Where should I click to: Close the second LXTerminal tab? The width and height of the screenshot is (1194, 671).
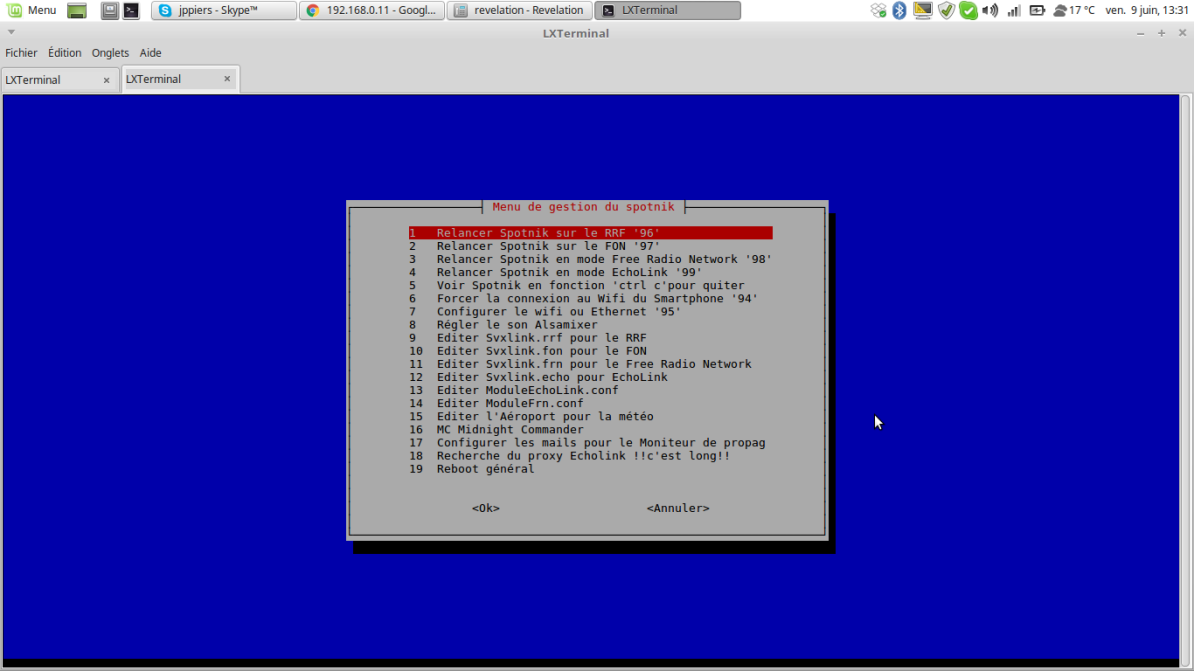point(227,79)
